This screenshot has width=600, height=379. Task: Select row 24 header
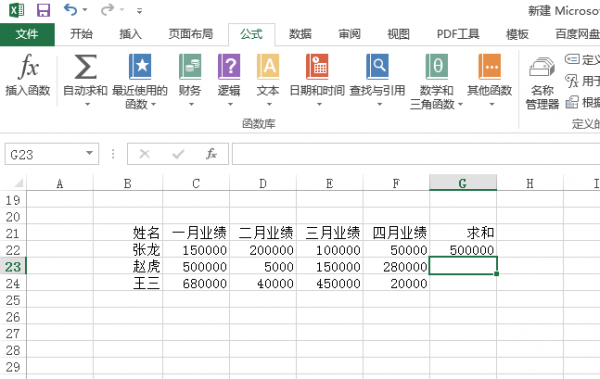(x=13, y=283)
